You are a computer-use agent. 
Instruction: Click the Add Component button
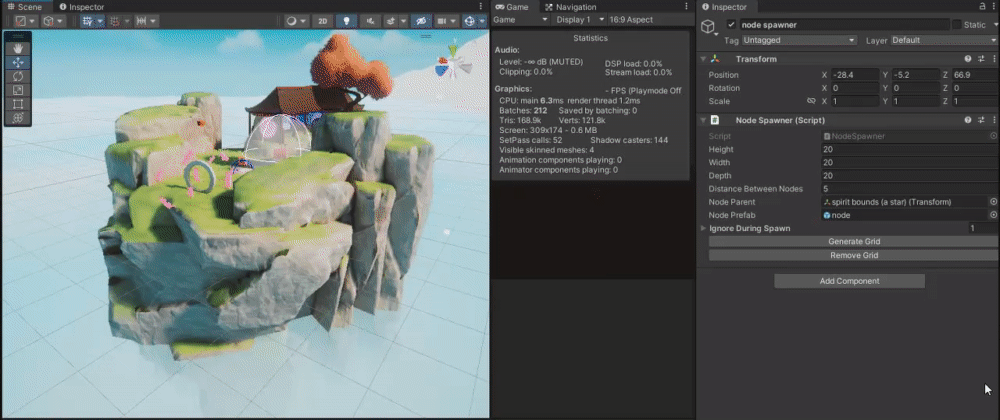(849, 281)
